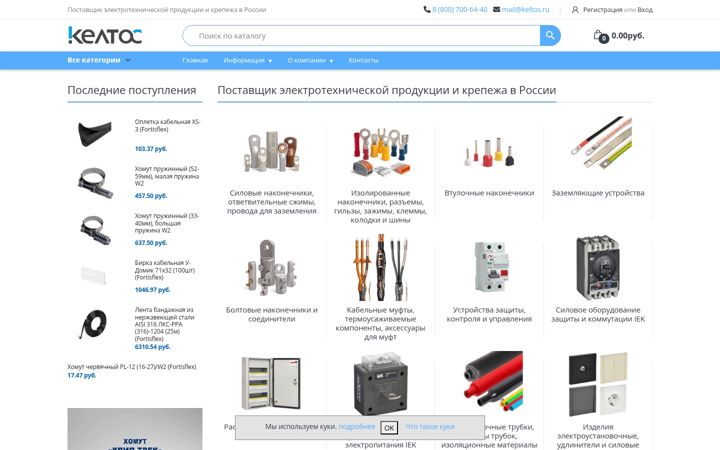The image size is (720, 450).
Task: Open the distribution cabinet category image
Action: [271, 384]
